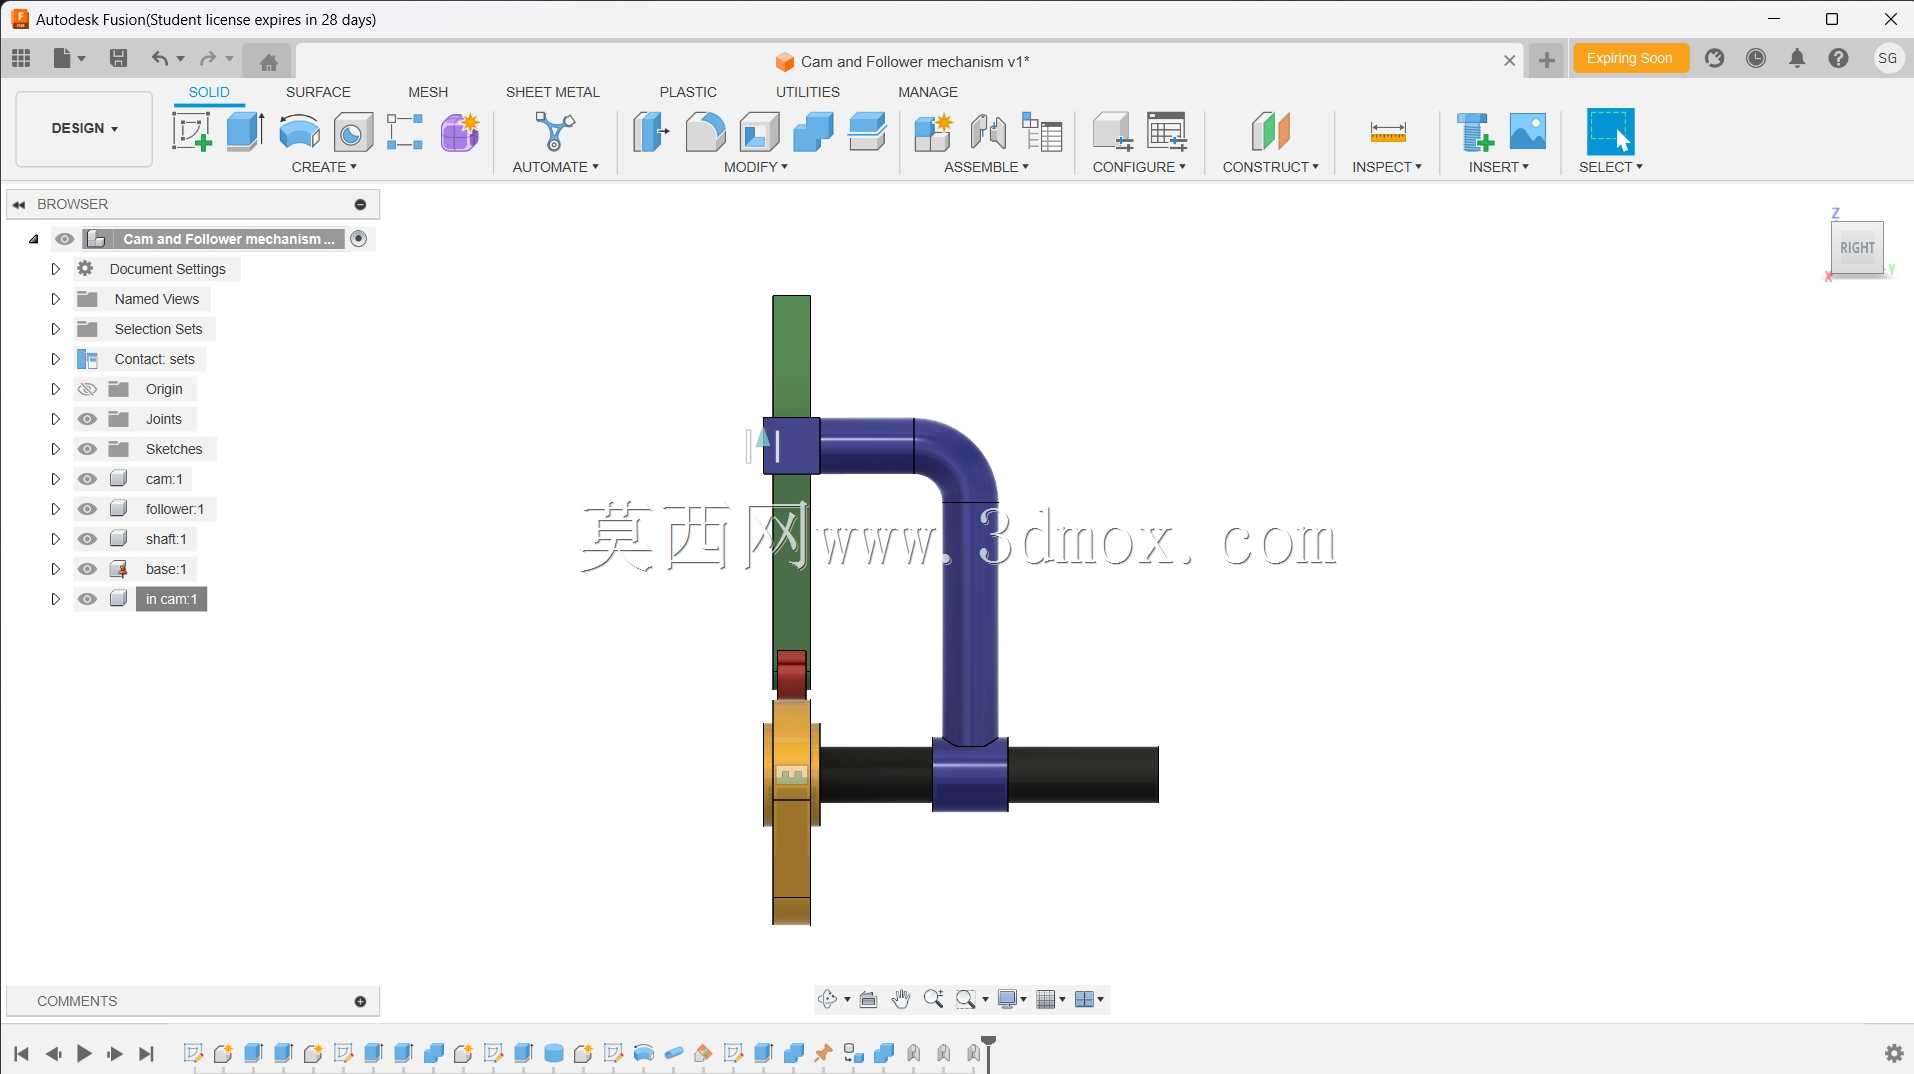Toggle visibility of Origin folder

point(87,389)
